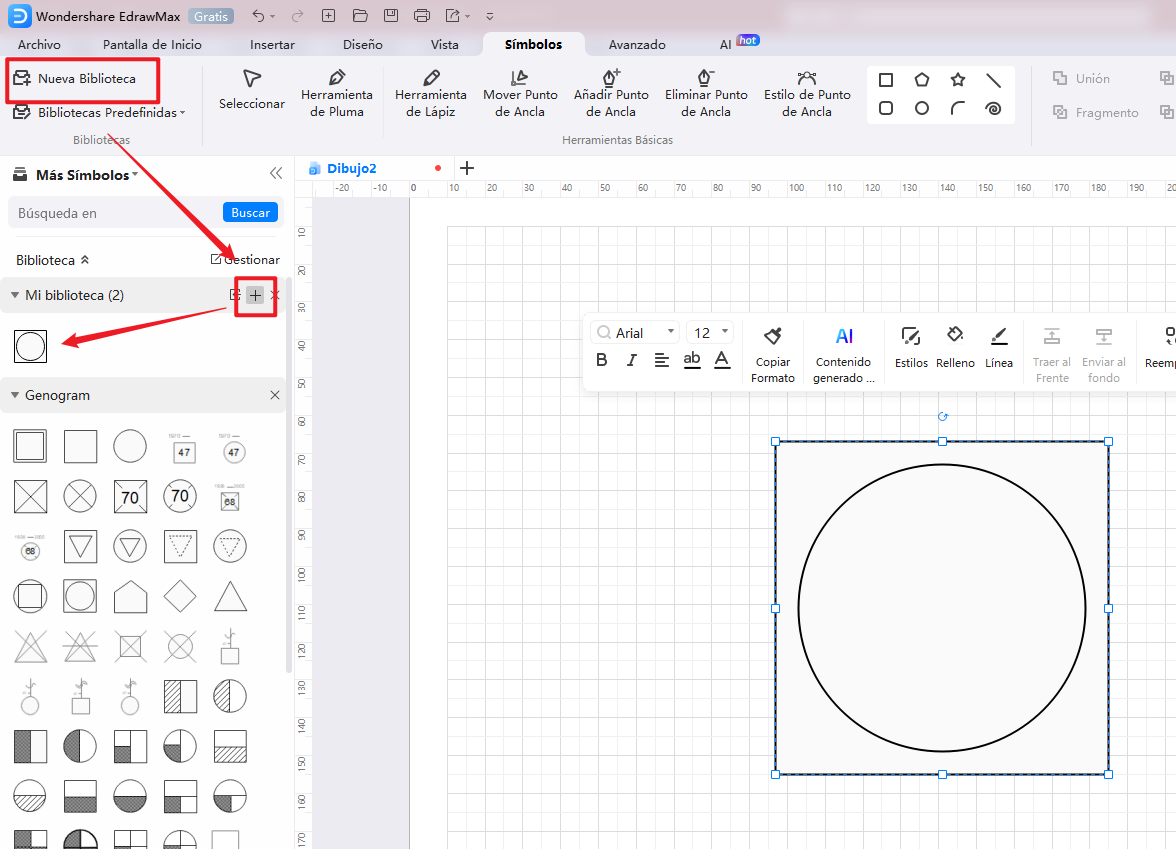
Task: Pick the Eliminar Punto de Ancla tool
Action: point(706,94)
